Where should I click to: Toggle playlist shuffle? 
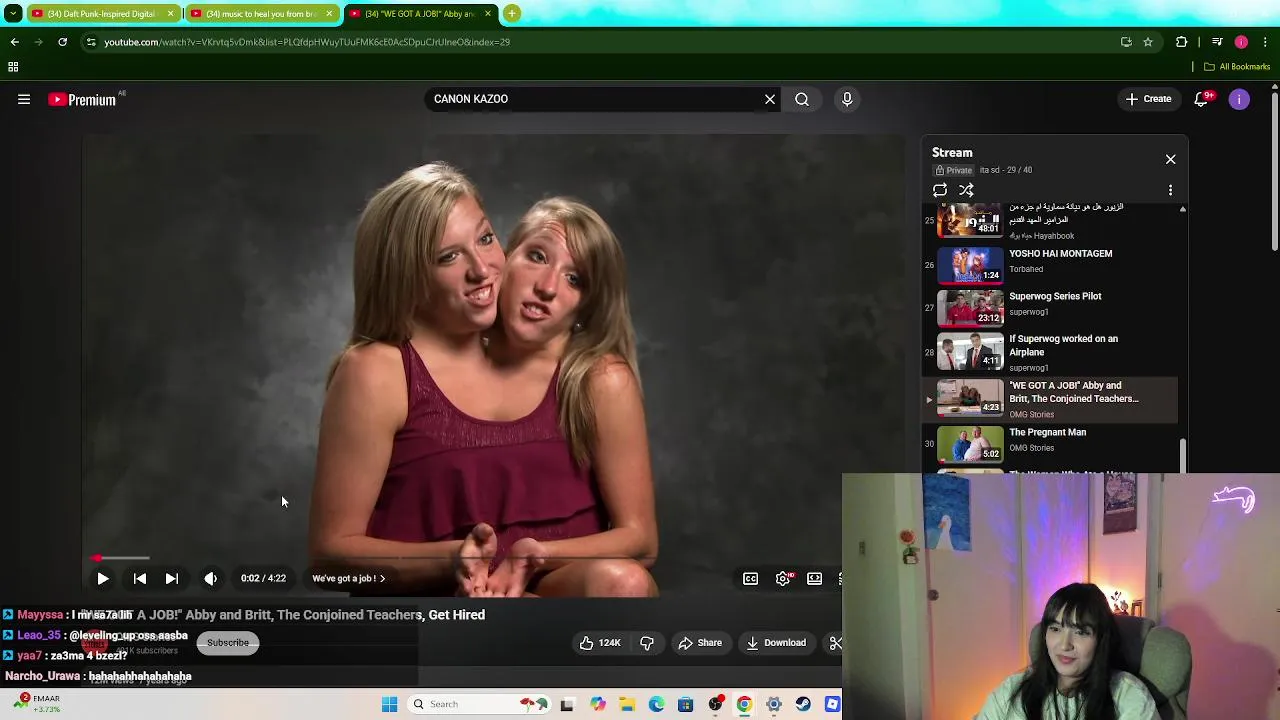click(966, 190)
